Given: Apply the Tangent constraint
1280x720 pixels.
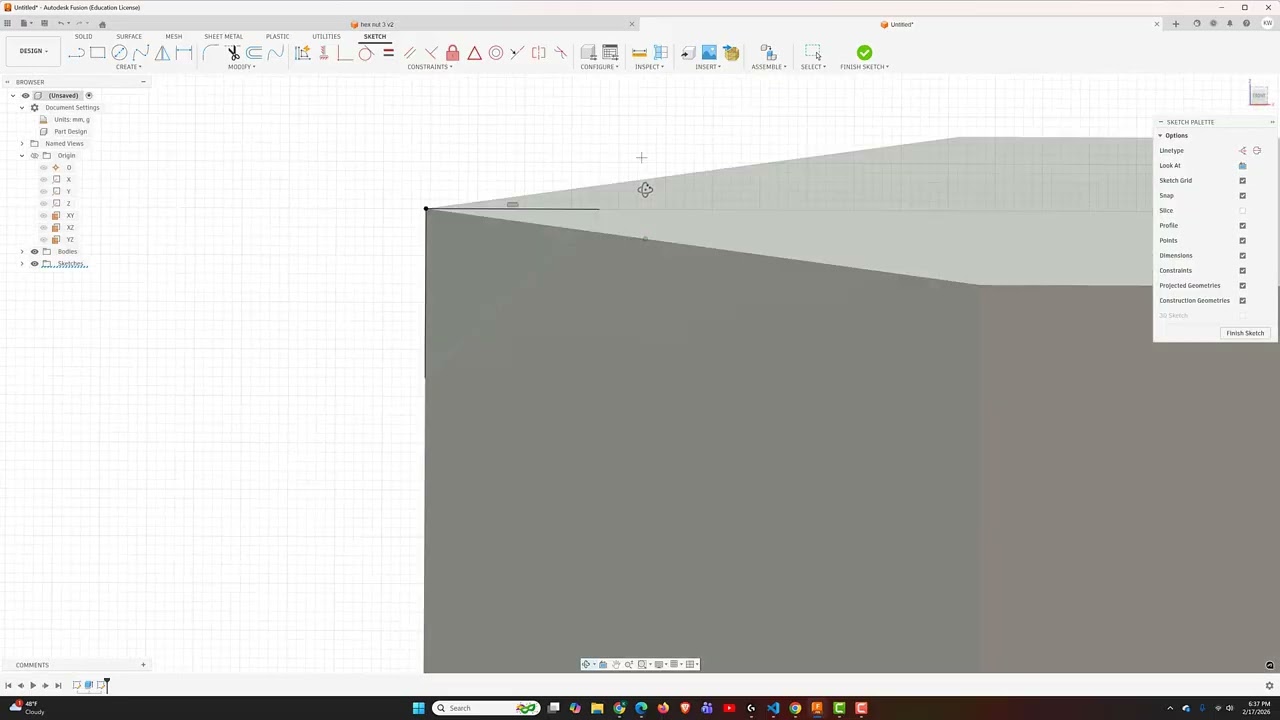Looking at the screenshot, I should click(366, 53).
